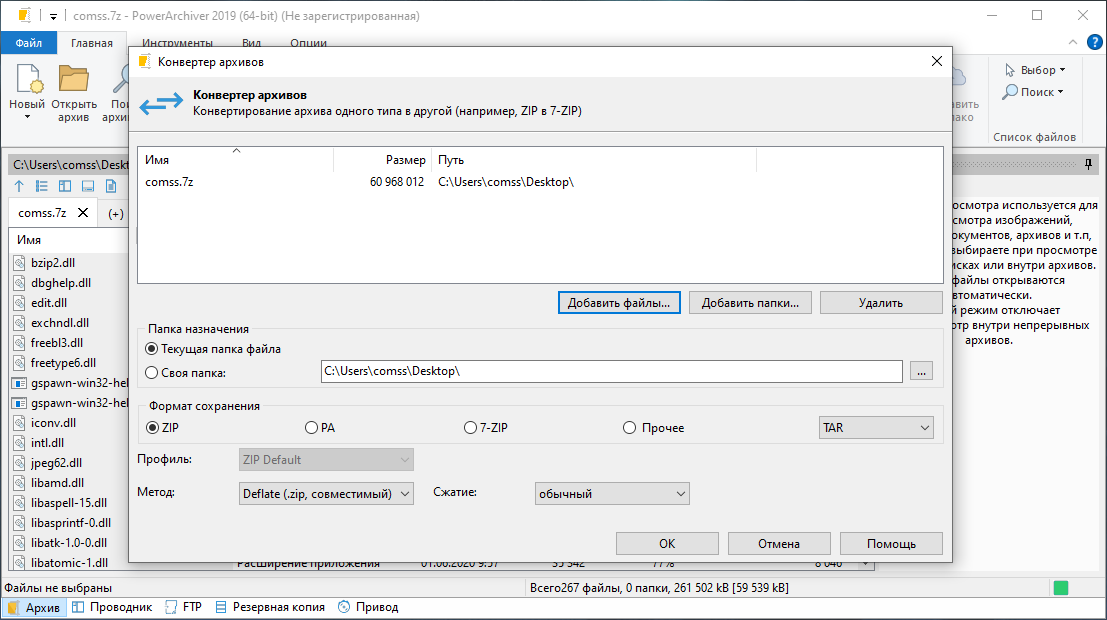The width and height of the screenshot is (1107, 620).
Task: Select the intl.dll file
Action: pyautogui.click(x=47, y=443)
